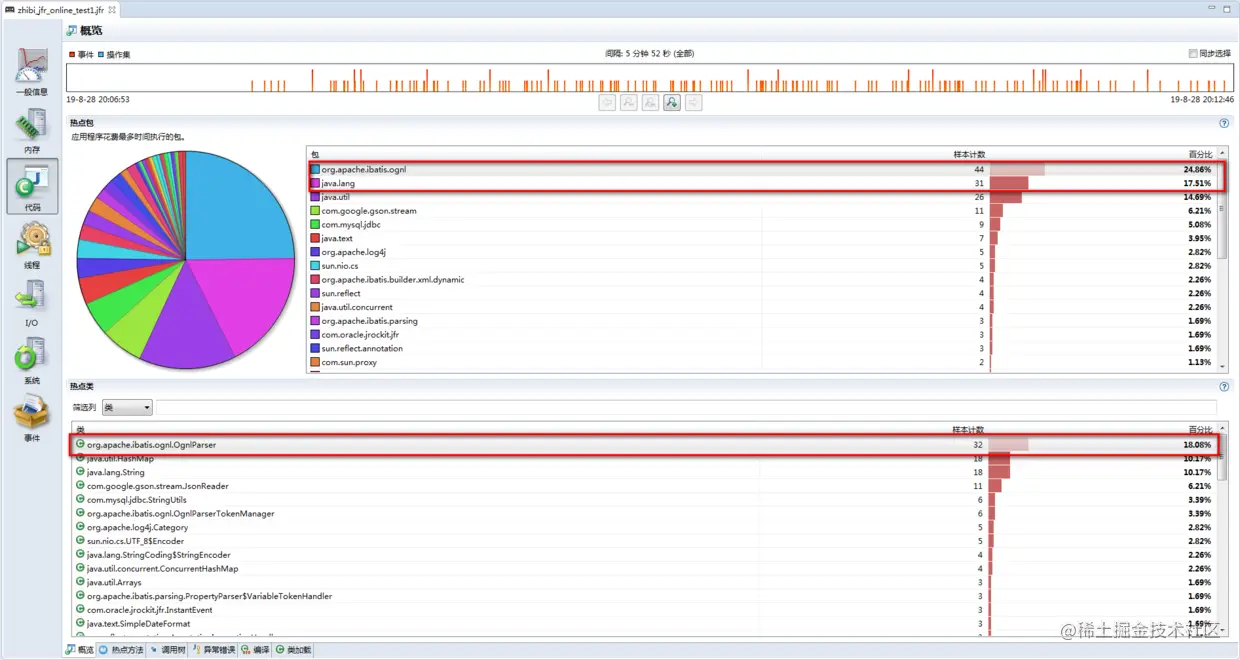The width and height of the screenshot is (1240, 660).
Task: Select the java.lang.String class row
Action: (x=645, y=472)
